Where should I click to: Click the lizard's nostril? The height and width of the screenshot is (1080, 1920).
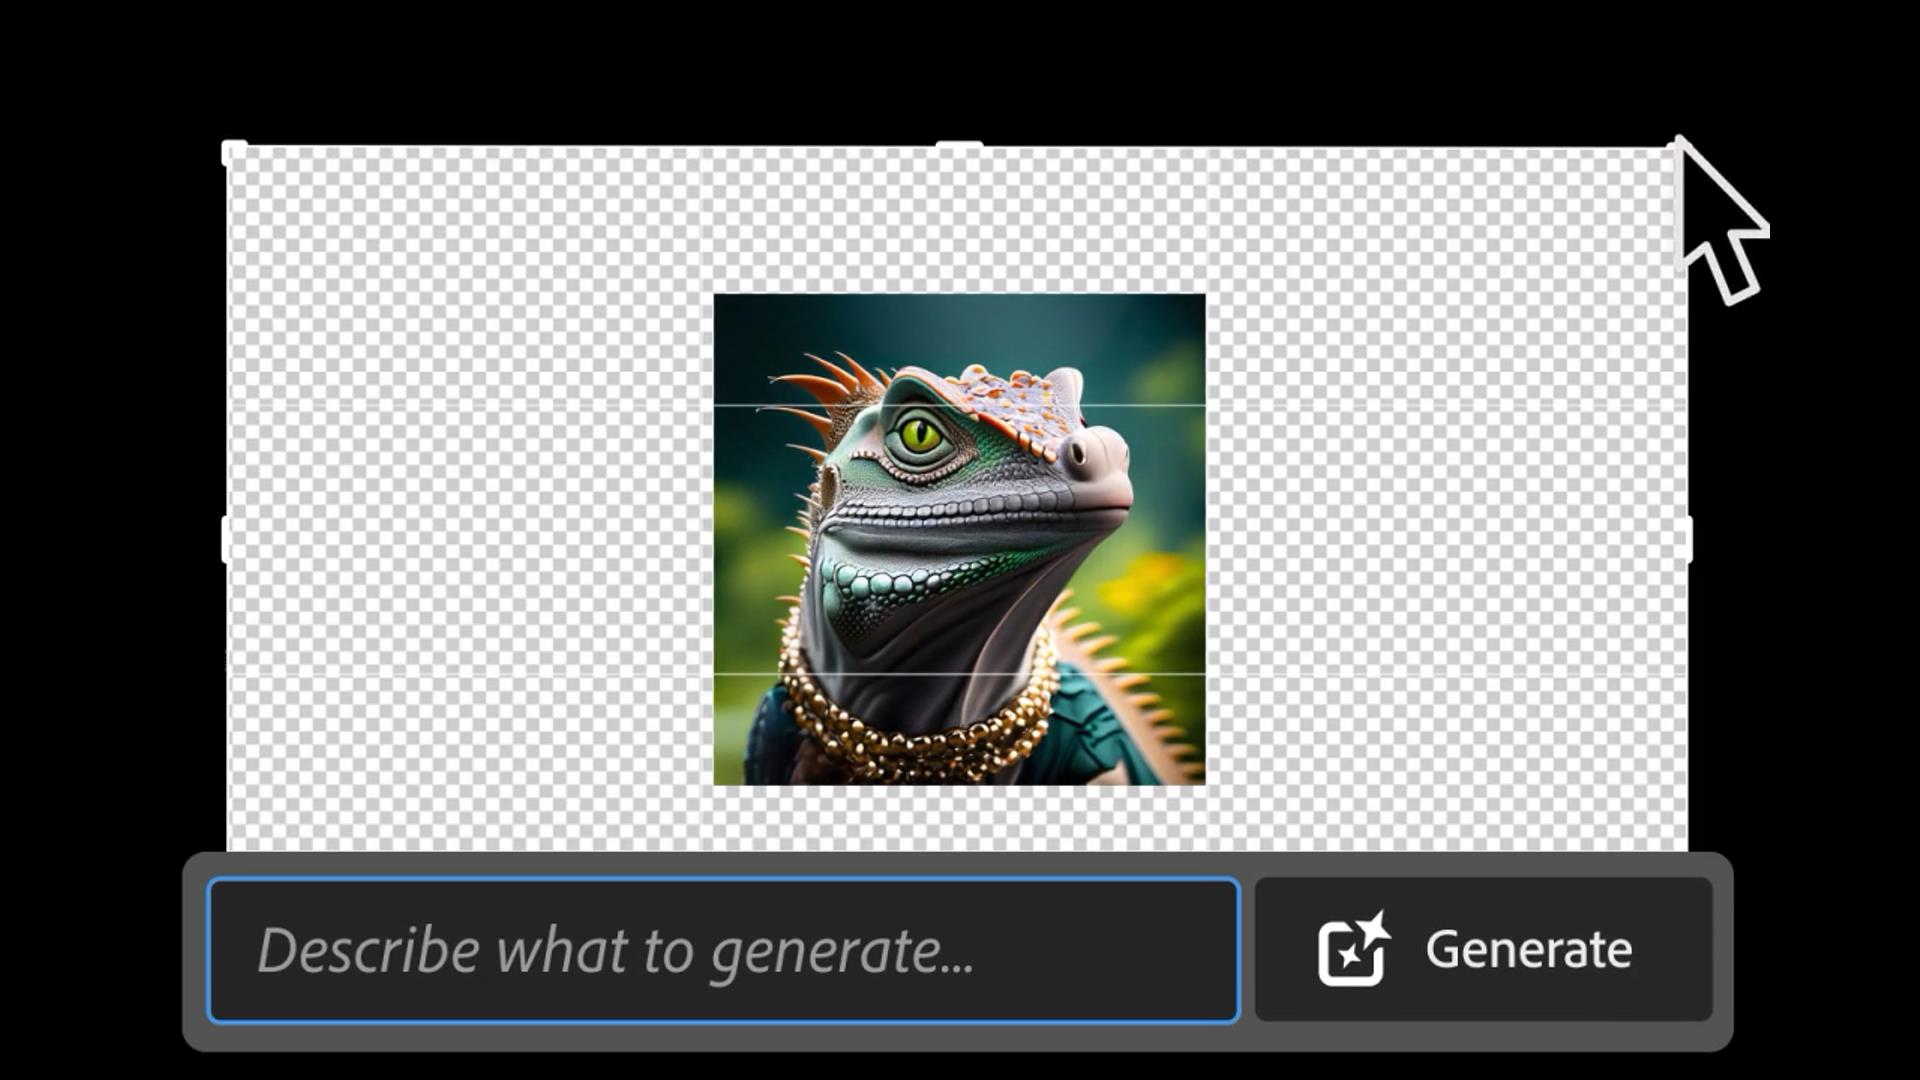1077,453
